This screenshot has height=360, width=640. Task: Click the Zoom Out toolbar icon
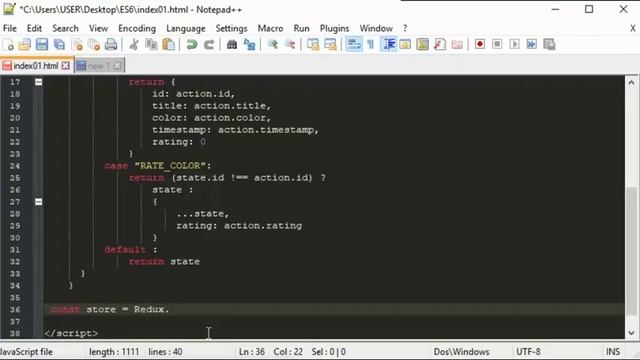[x=290, y=44]
